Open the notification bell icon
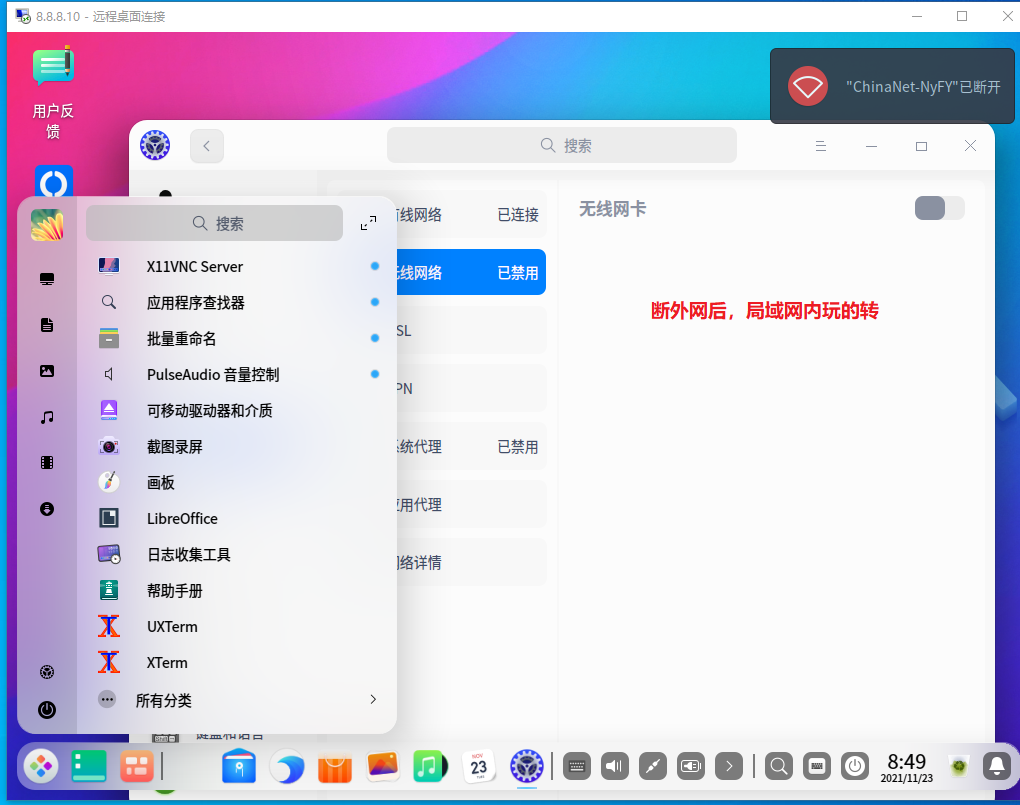 997,767
